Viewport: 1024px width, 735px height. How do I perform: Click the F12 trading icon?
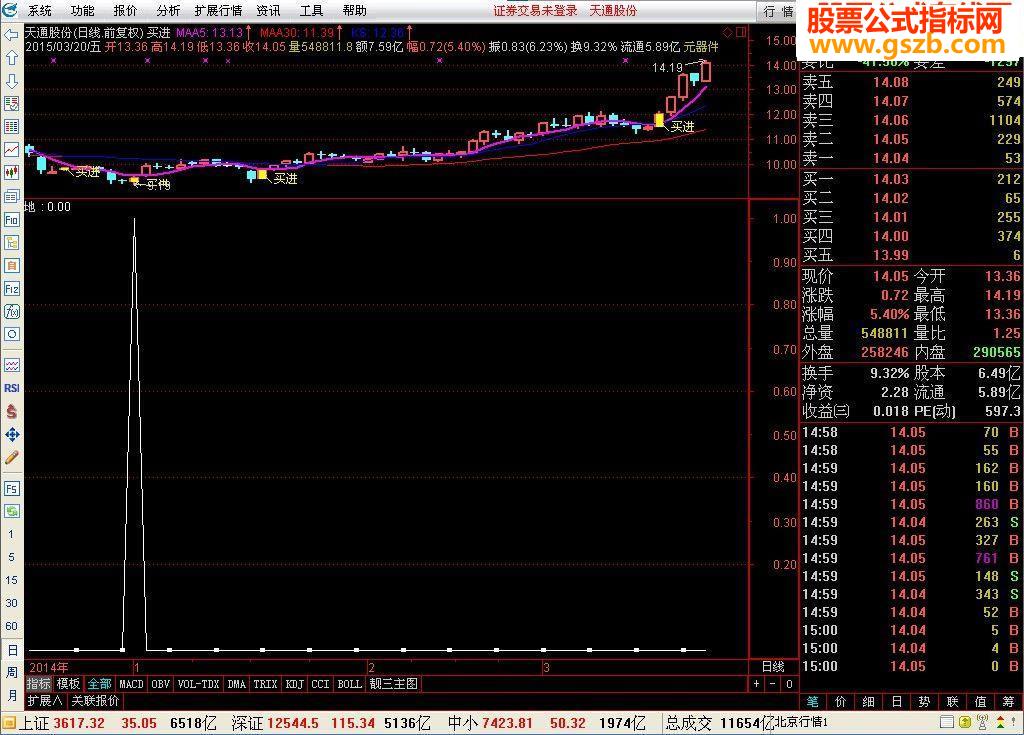click(11, 289)
